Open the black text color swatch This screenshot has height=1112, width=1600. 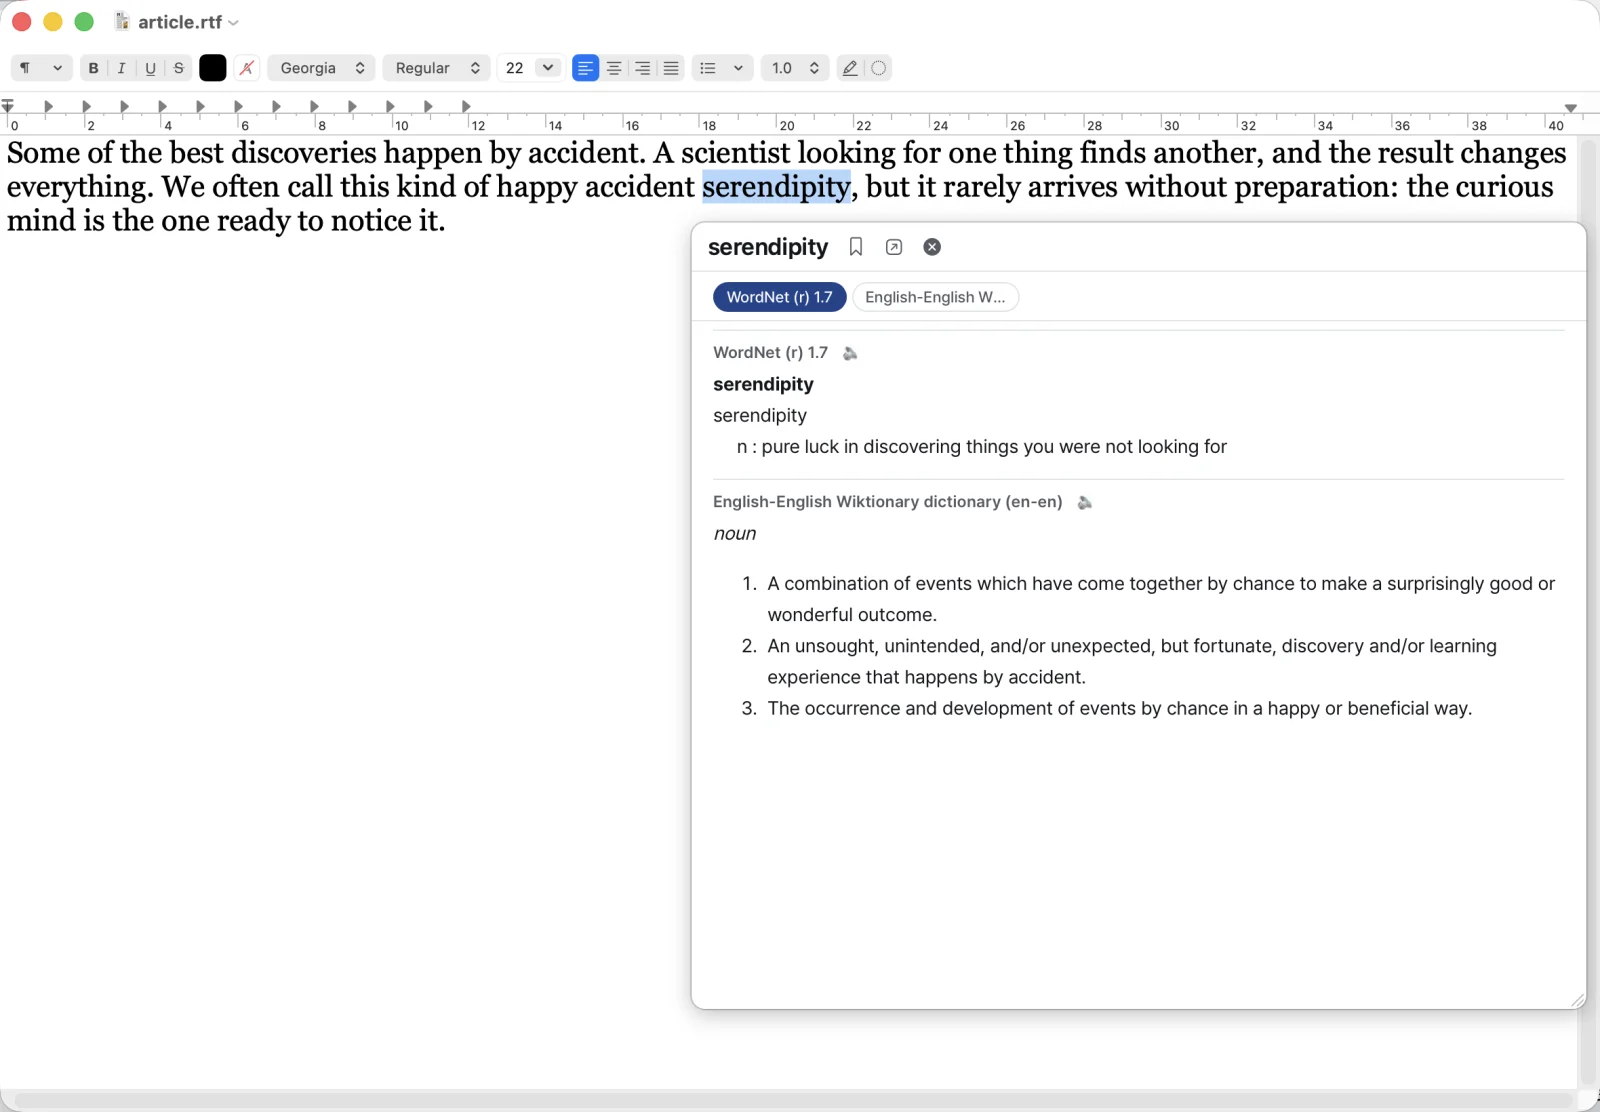(x=213, y=68)
